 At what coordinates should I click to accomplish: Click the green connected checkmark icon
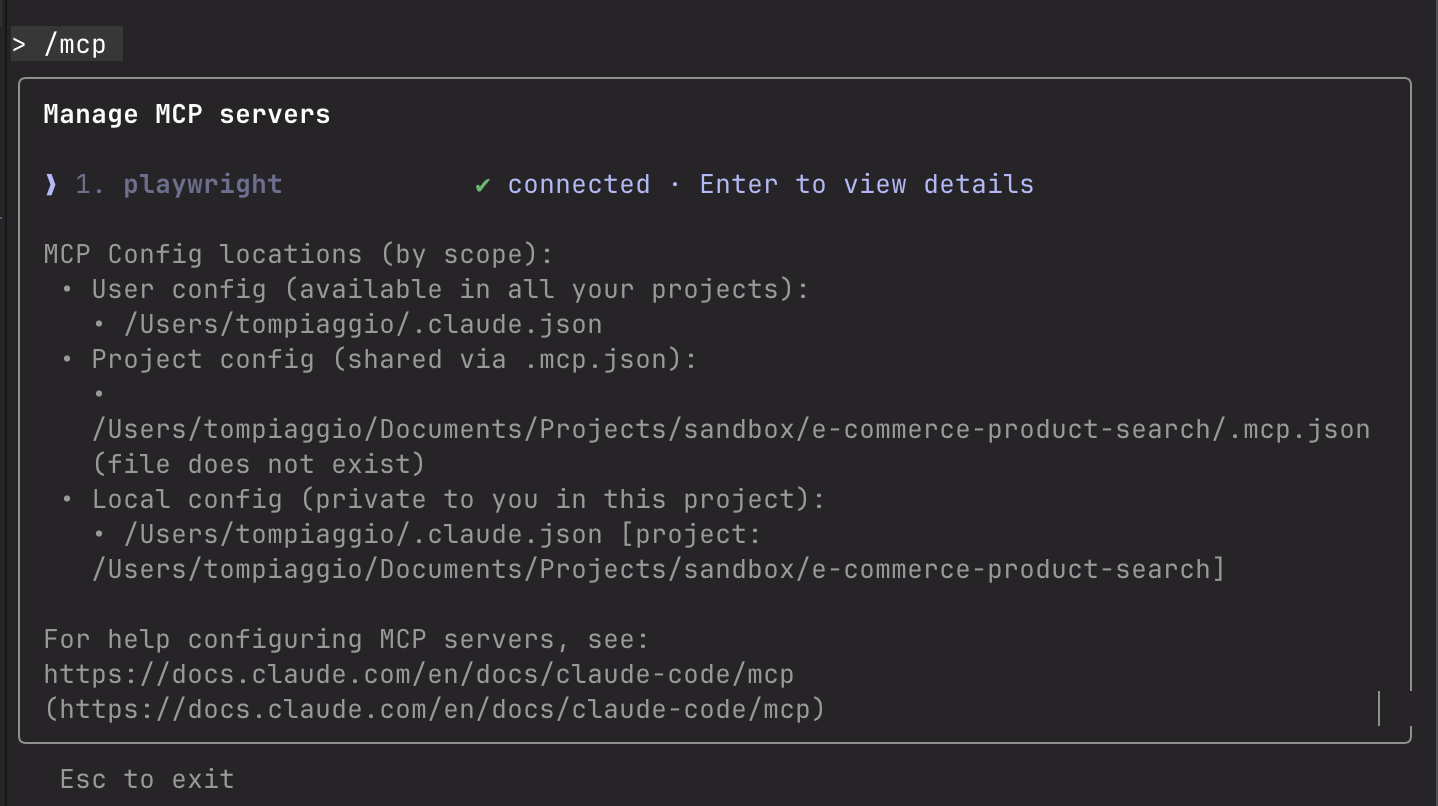click(x=483, y=185)
